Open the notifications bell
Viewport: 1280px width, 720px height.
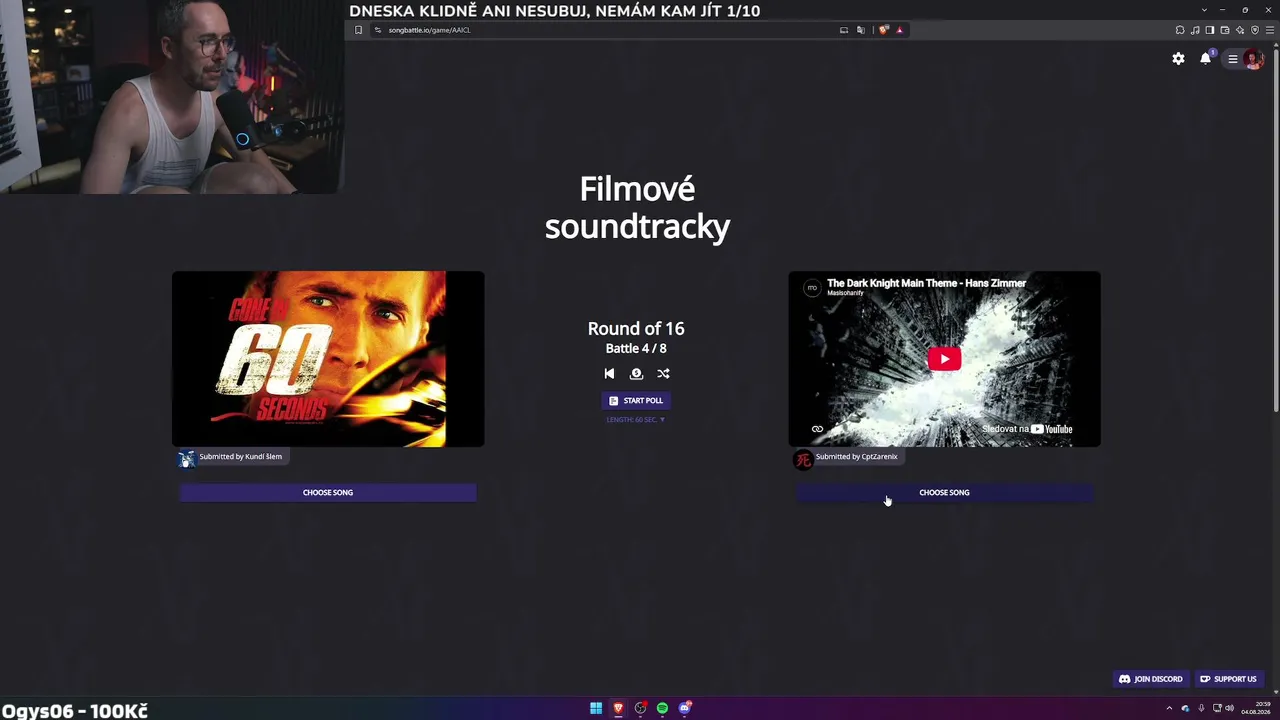pos(1205,59)
